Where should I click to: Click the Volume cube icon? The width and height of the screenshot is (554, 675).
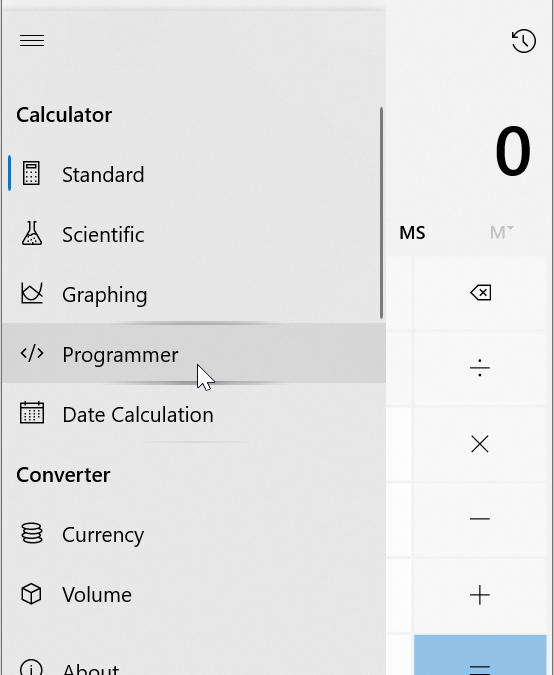click(31, 594)
